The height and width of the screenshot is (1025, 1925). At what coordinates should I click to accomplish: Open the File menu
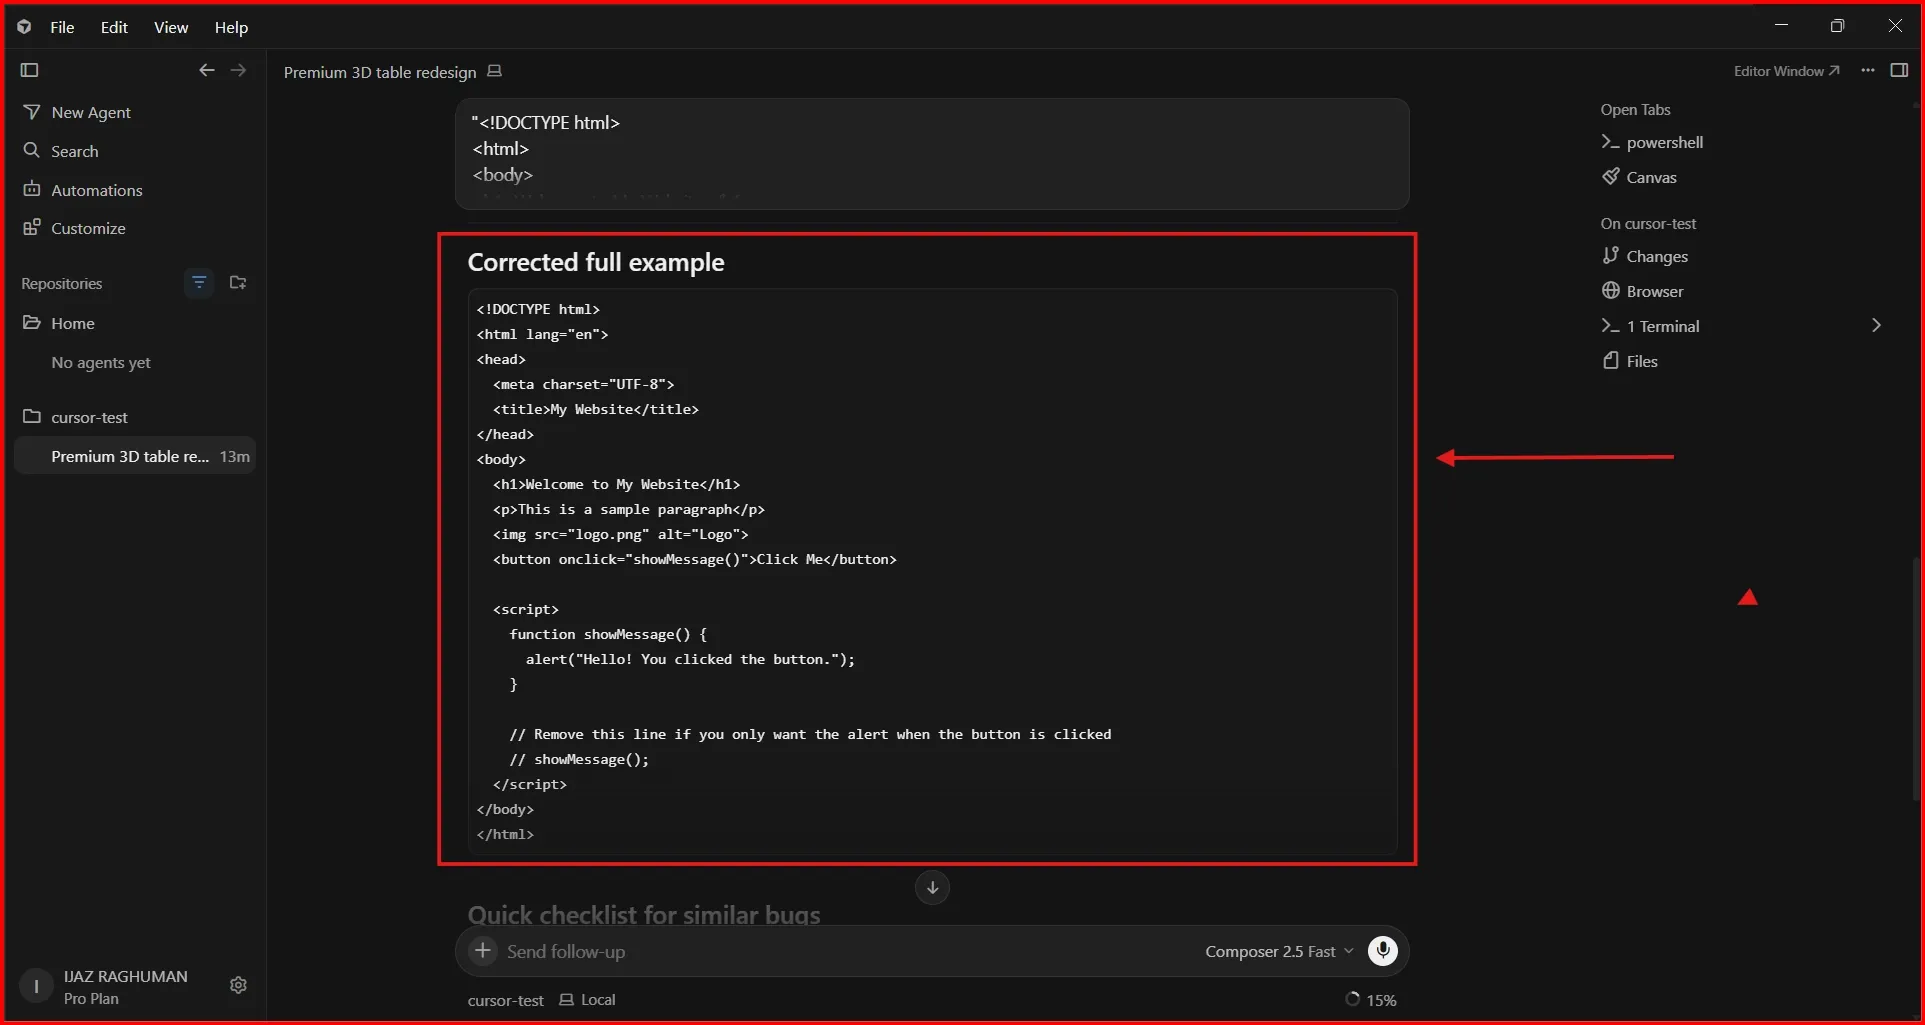click(x=62, y=27)
